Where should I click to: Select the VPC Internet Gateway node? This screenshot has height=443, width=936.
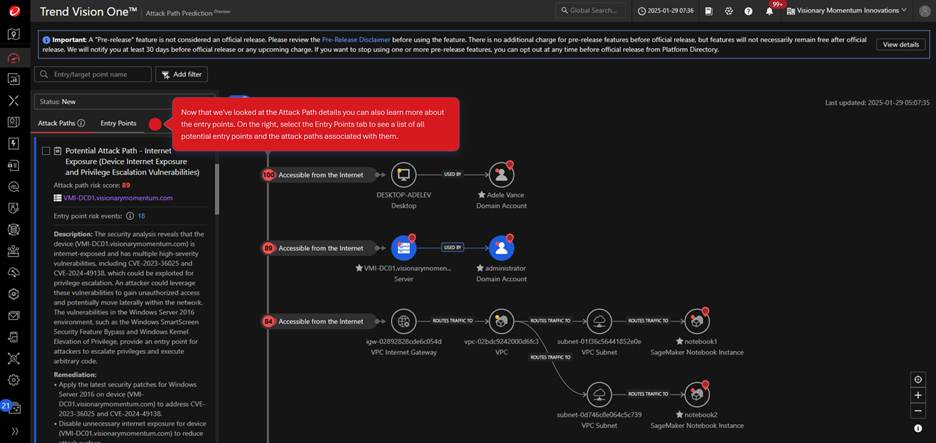pyautogui.click(x=404, y=321)
